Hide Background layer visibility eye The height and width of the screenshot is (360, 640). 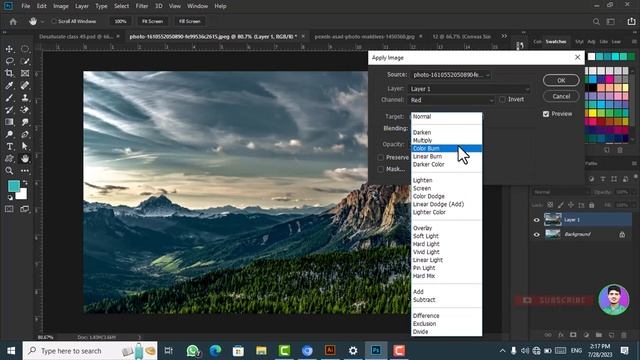[536, 235]
